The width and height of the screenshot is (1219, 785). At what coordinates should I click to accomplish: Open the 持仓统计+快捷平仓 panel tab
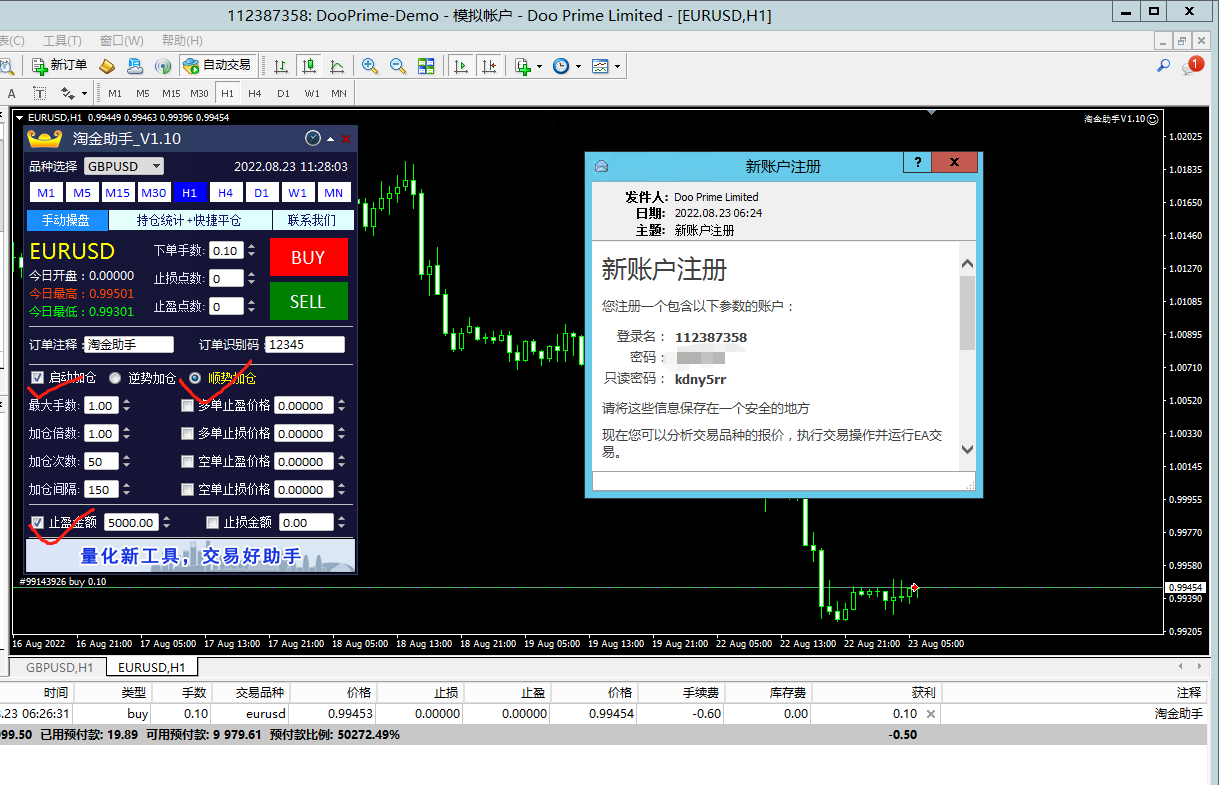(x=189, y=220)
